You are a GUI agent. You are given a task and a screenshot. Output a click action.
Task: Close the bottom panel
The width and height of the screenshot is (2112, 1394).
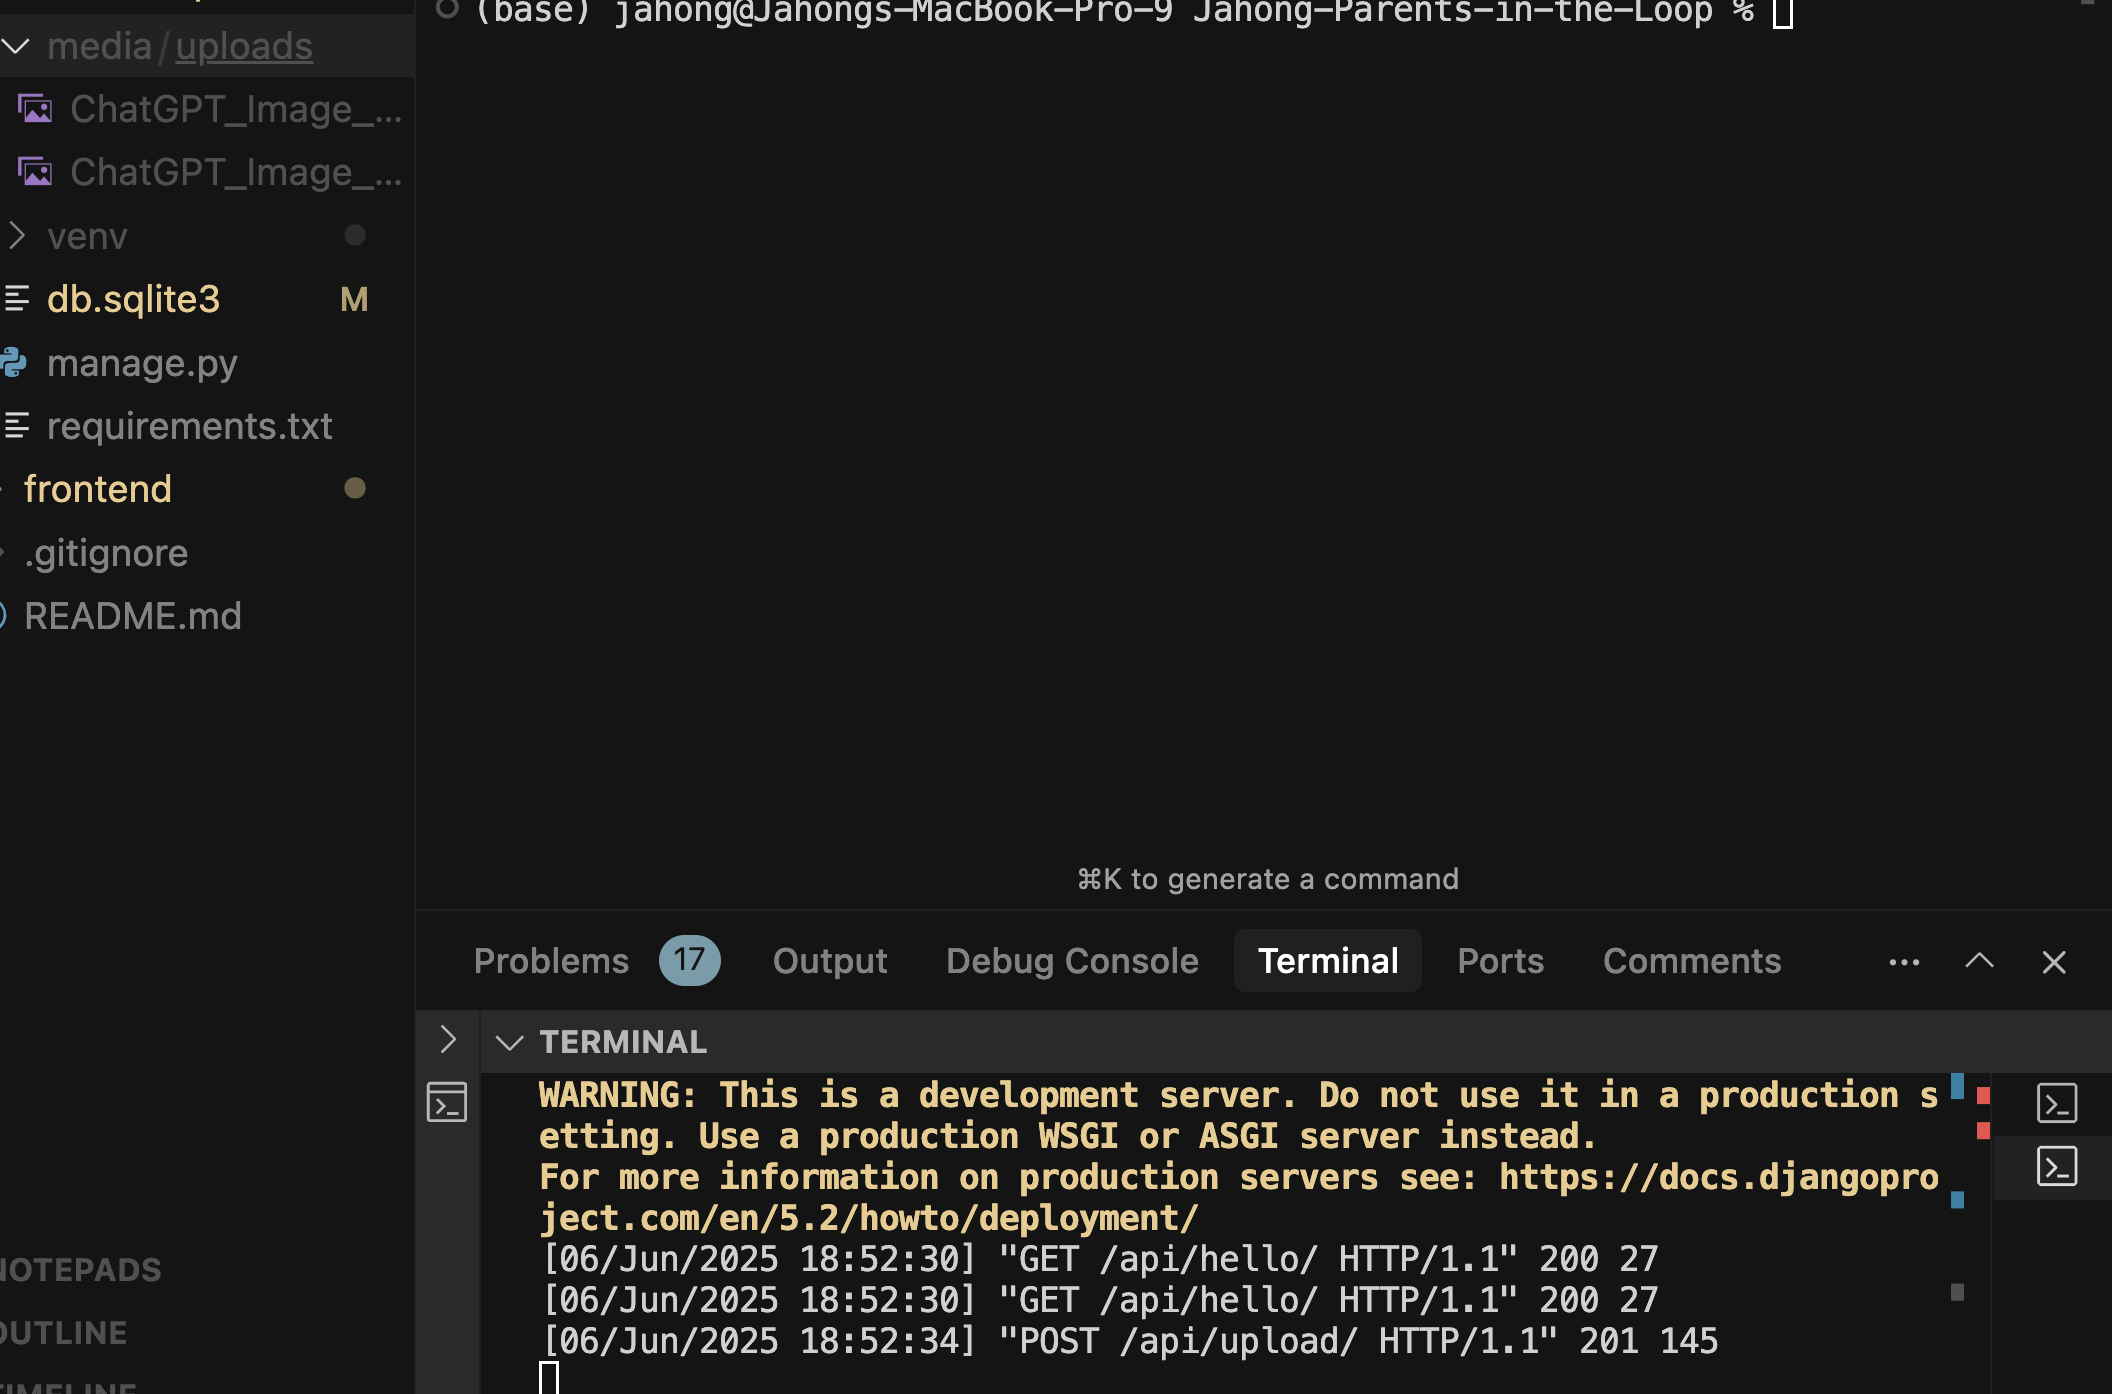click(2054, 962)
